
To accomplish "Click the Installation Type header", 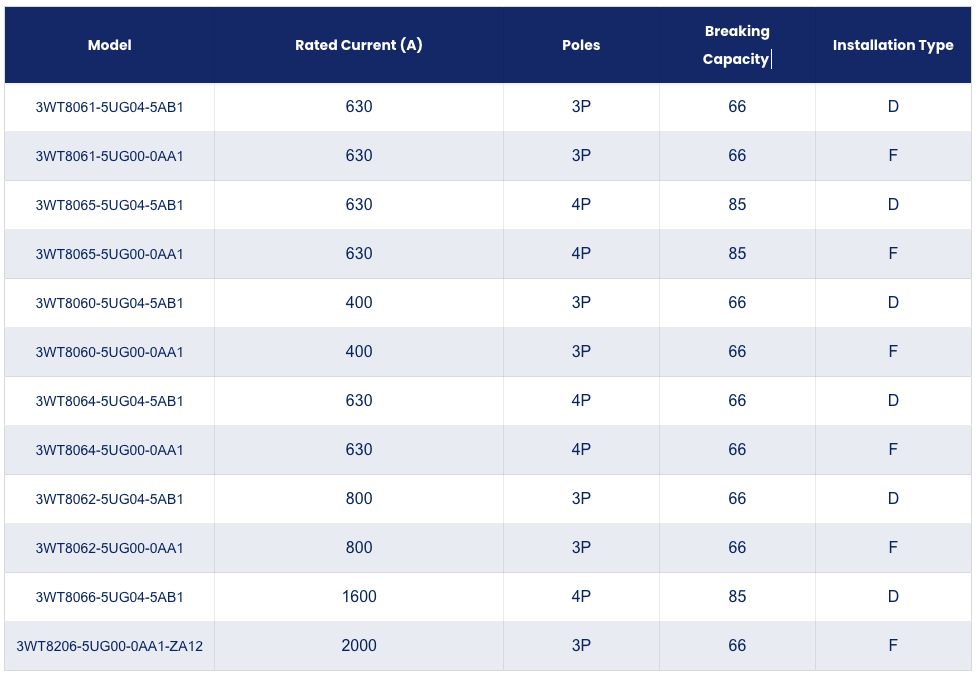I will pos(893,45).
